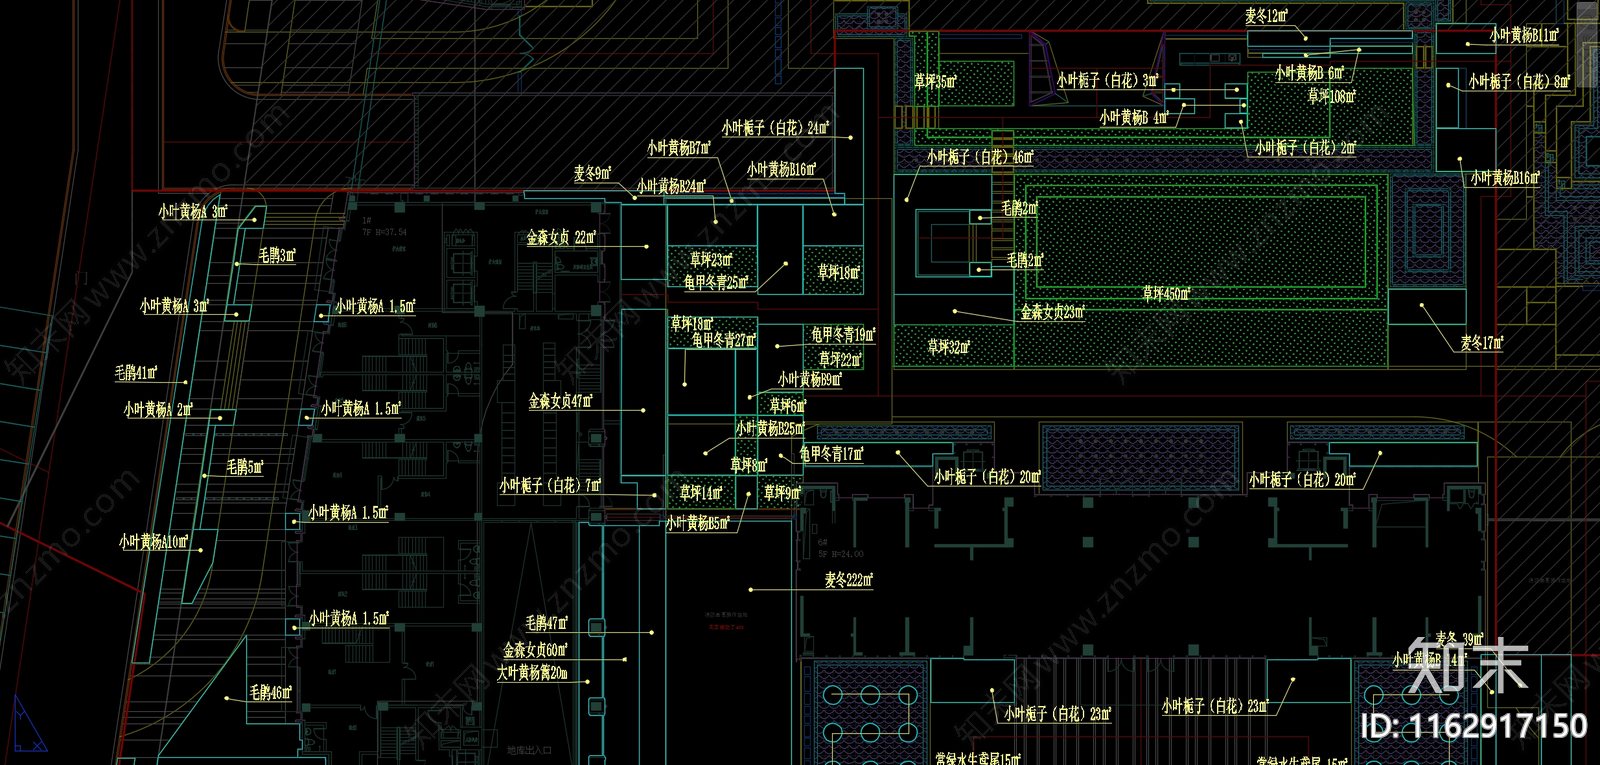1600x765 pixels.
Task: Select the 龟甲冬青27㎡ text
Action: tap(724, 341)
